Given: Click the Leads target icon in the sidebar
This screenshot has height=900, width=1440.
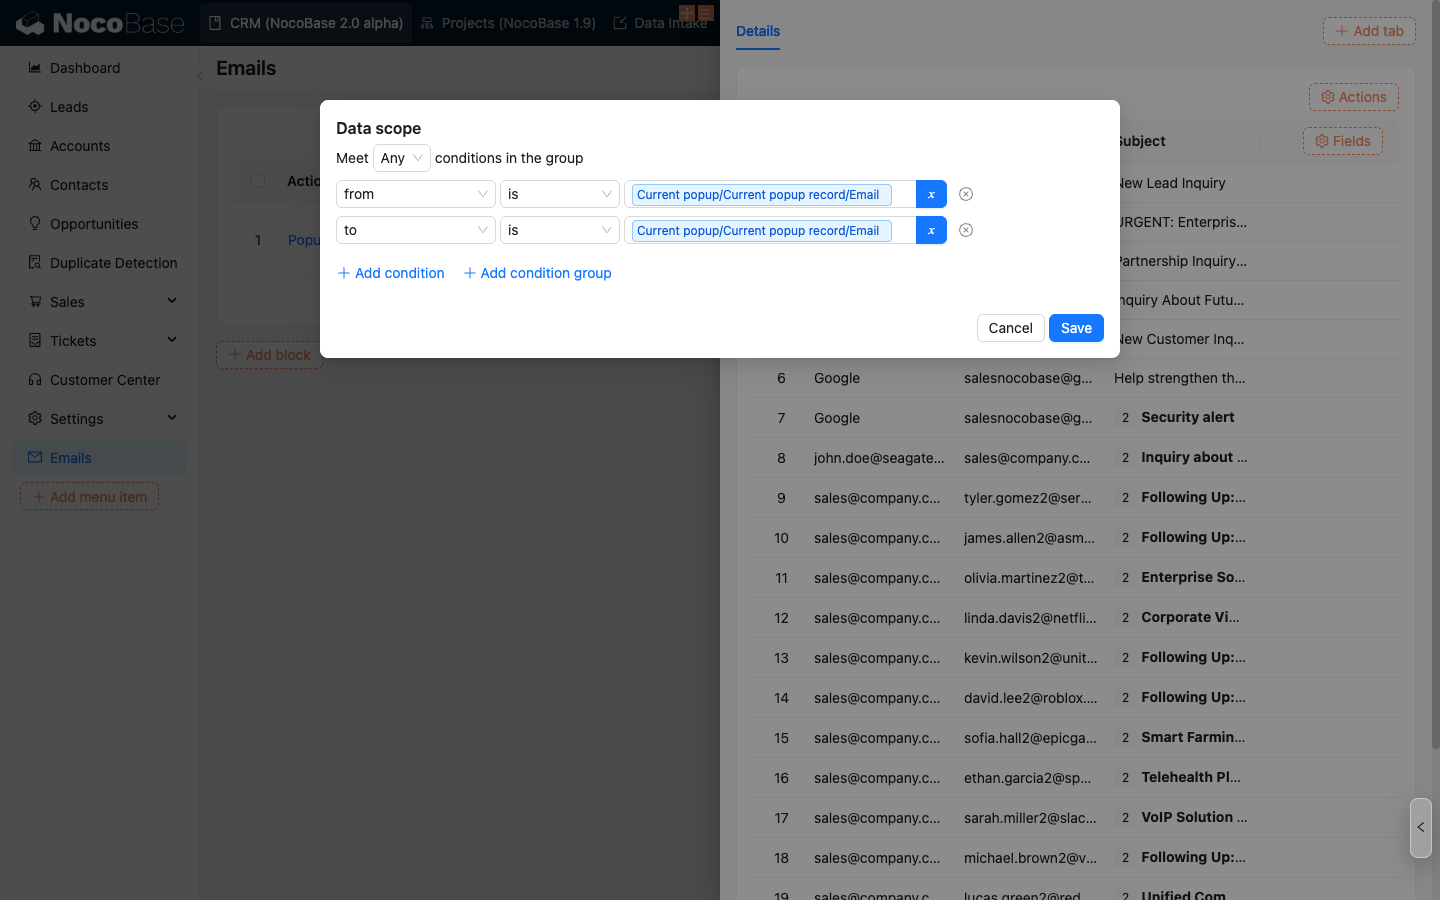Looking at the screenshot, I should point(35,107).
